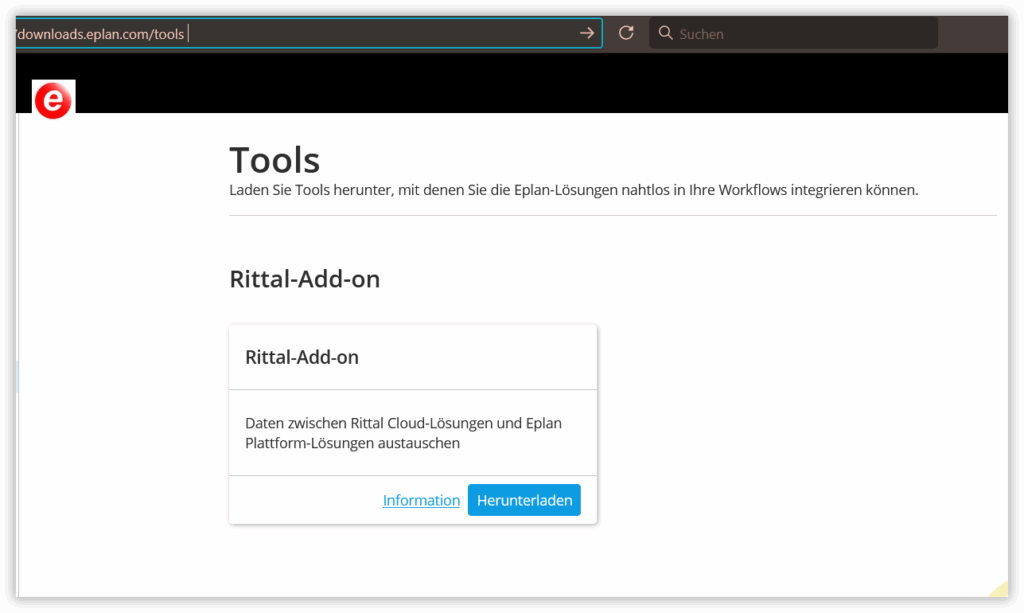The image size is (1024, 613).
Task: Click the card text about Rittal Cloud-Lösungen
Action: coord(403,433)
